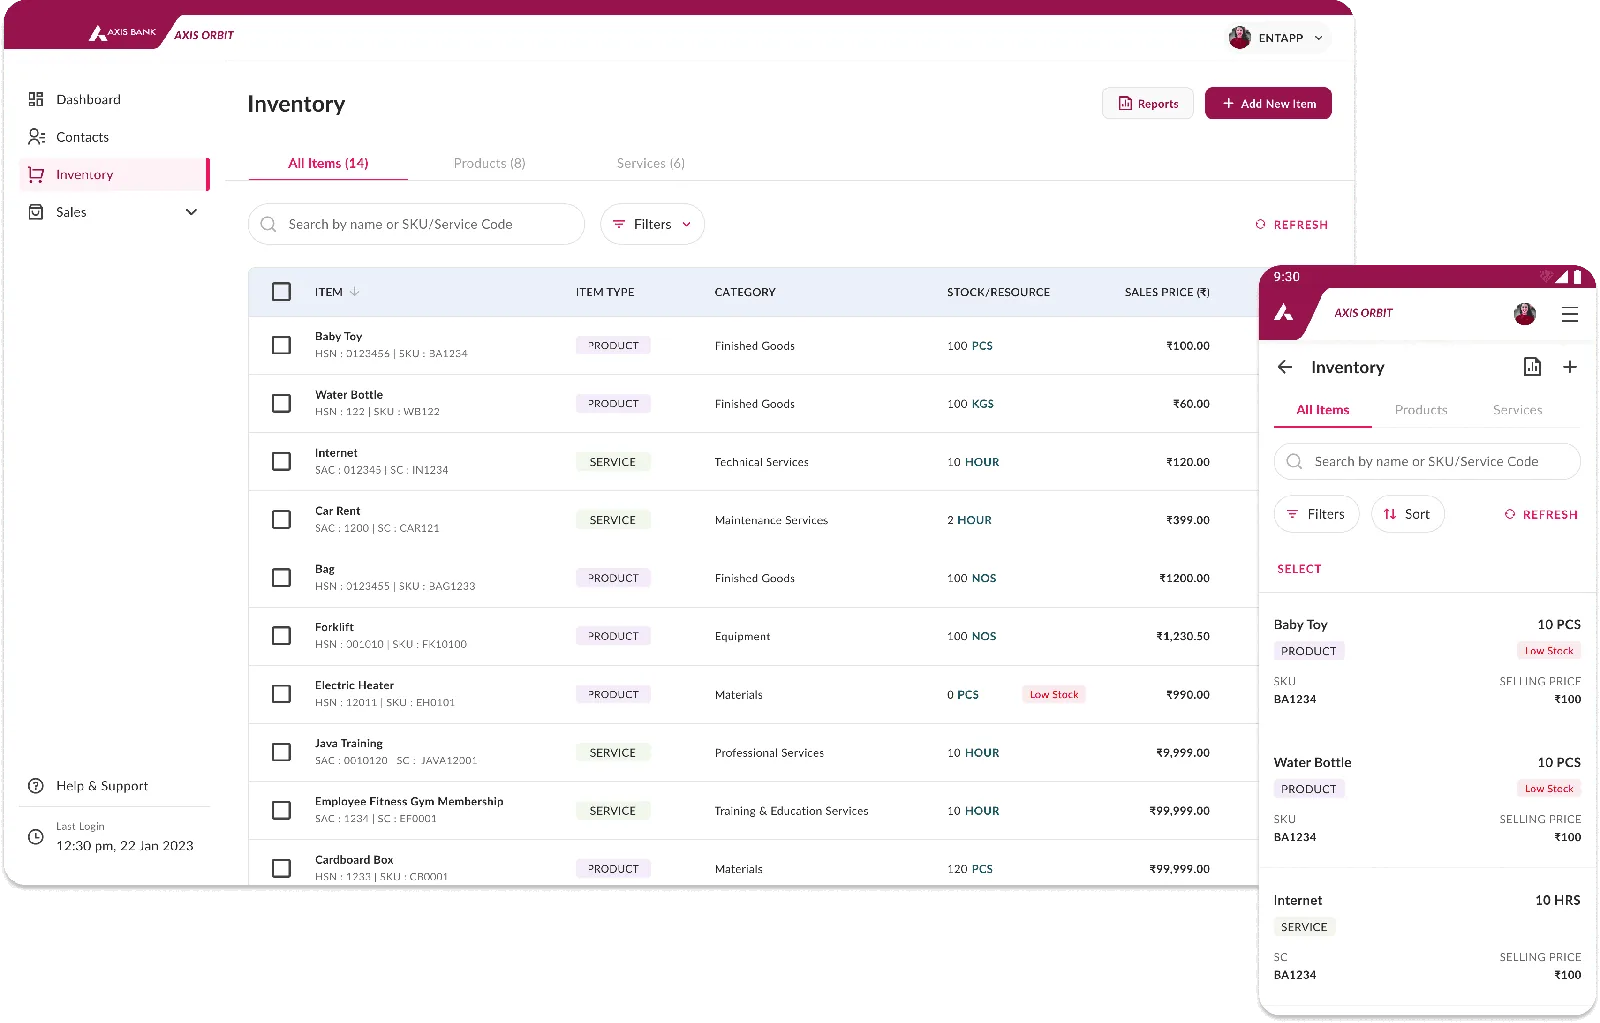
Task: Open the Reports button
Action: pyautogui.click(x=1148, y=103)
